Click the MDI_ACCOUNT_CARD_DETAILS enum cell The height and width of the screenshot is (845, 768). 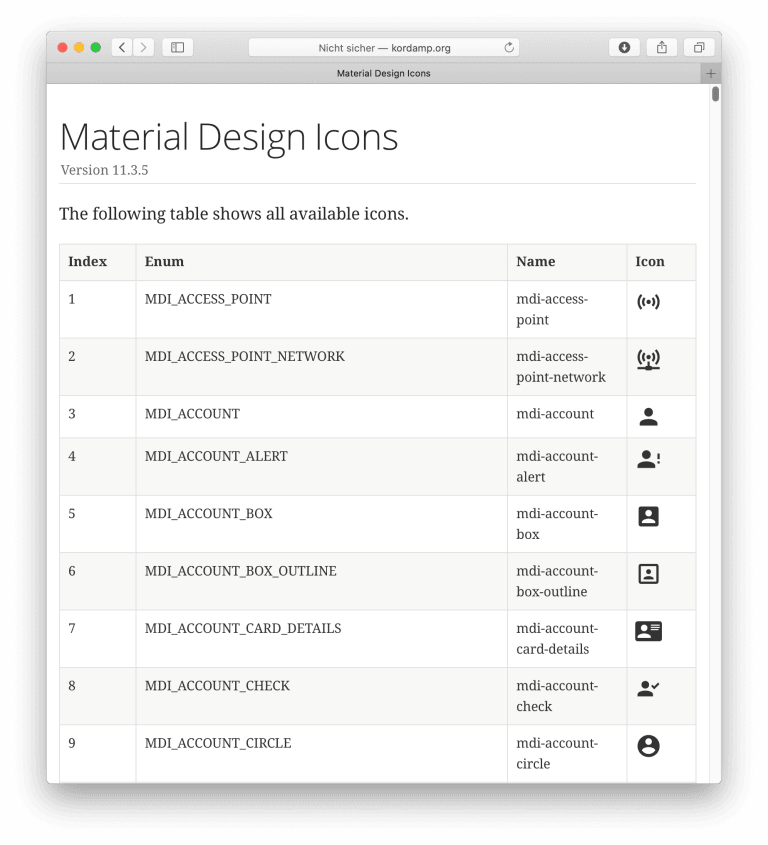tap(321, 639)
